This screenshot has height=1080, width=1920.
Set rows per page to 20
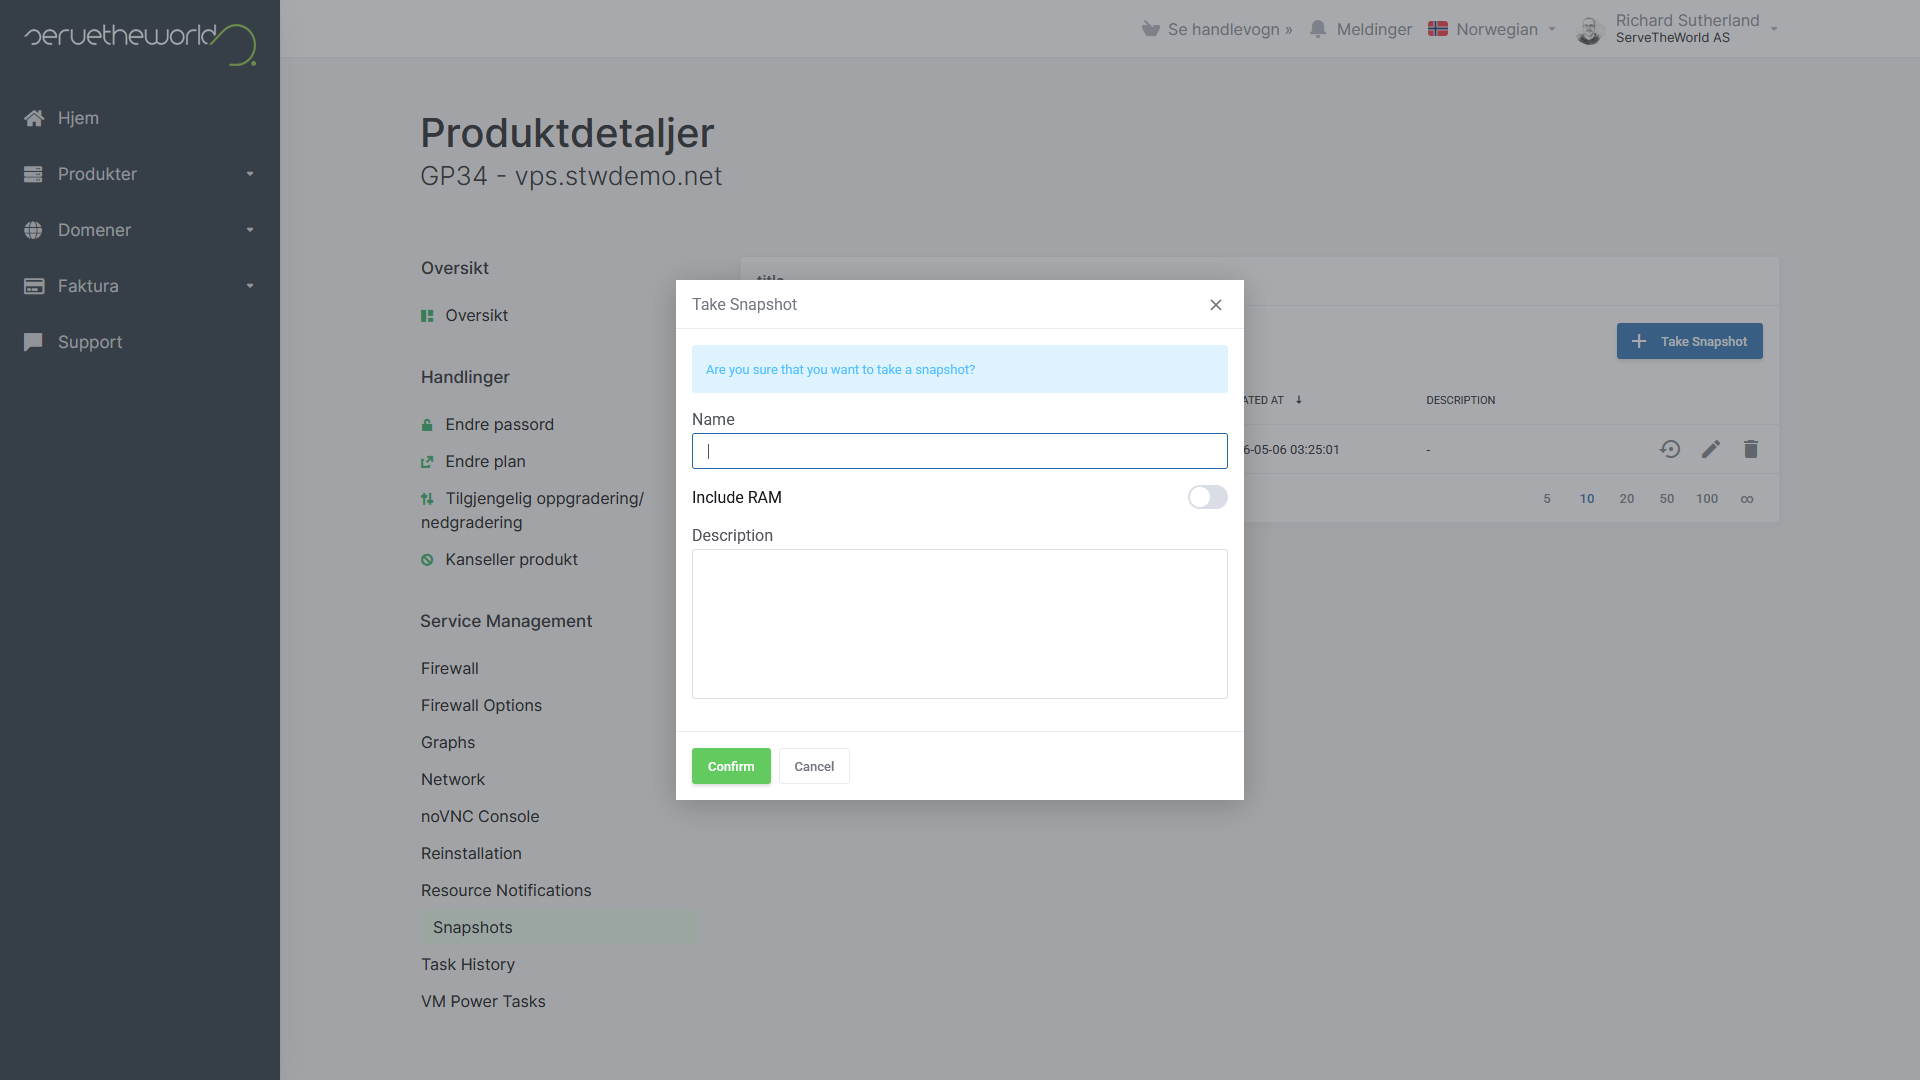pyautogui.click(x=1627, y=499)
